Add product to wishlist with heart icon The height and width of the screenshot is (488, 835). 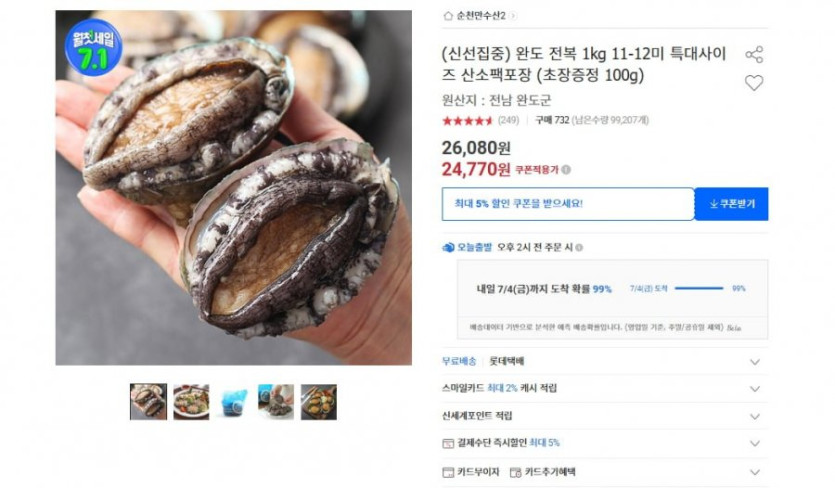(x=754, y=83)
